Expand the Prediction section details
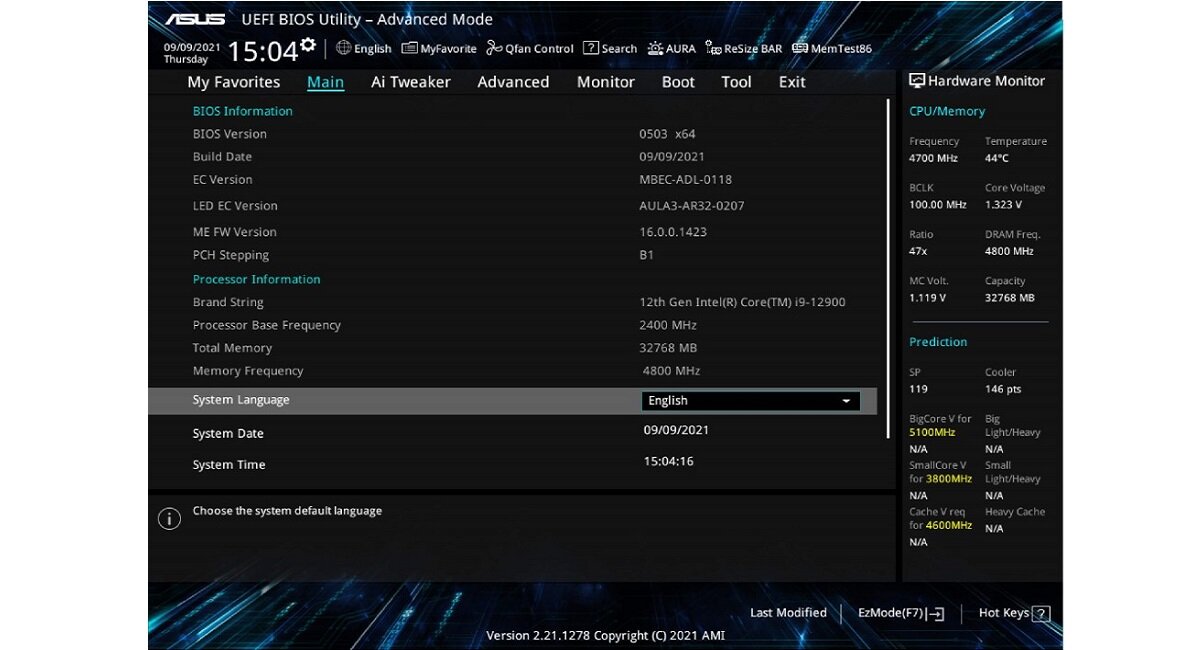 (x=938, y=341)
